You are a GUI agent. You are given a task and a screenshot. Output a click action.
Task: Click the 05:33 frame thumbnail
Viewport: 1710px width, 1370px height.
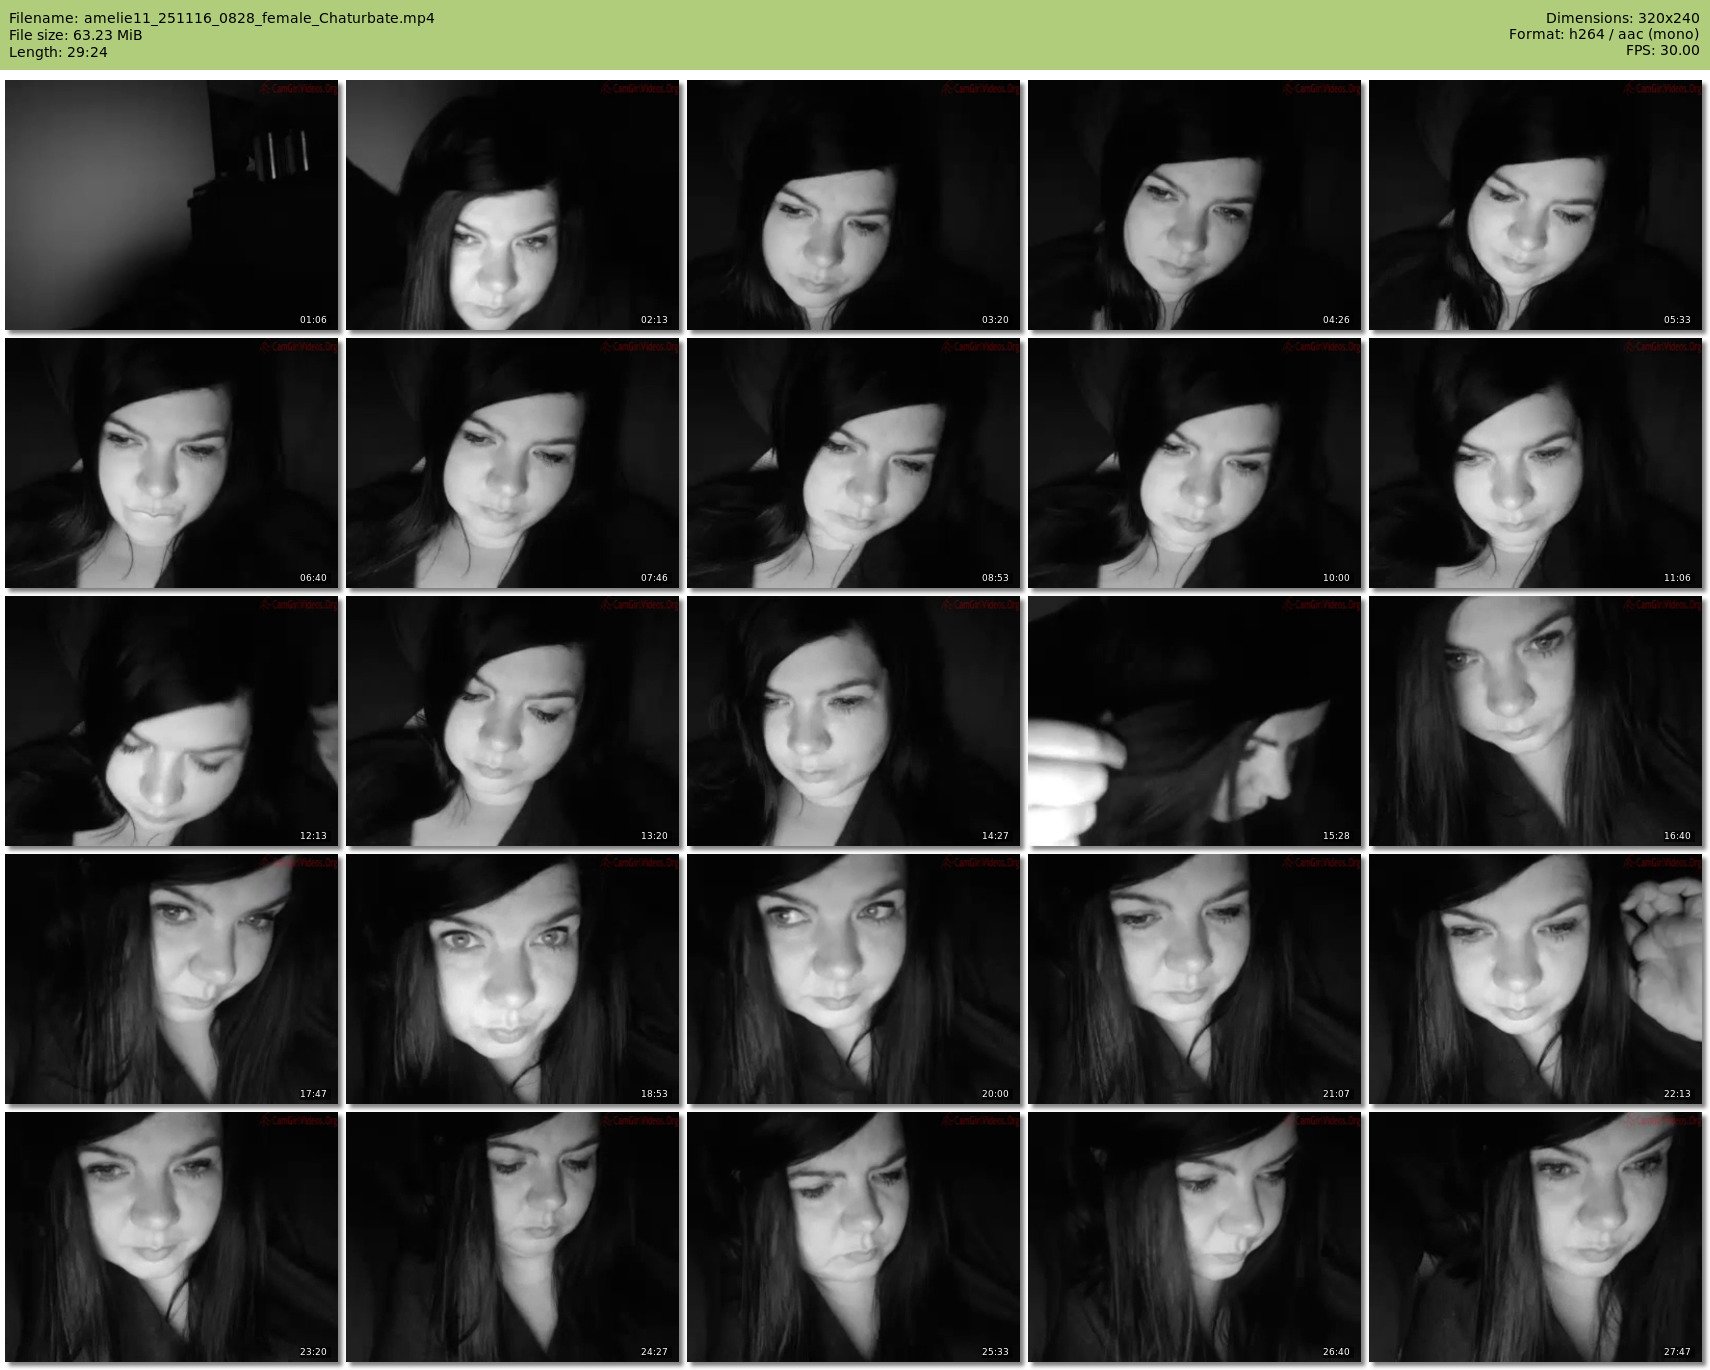point(1535,205)
